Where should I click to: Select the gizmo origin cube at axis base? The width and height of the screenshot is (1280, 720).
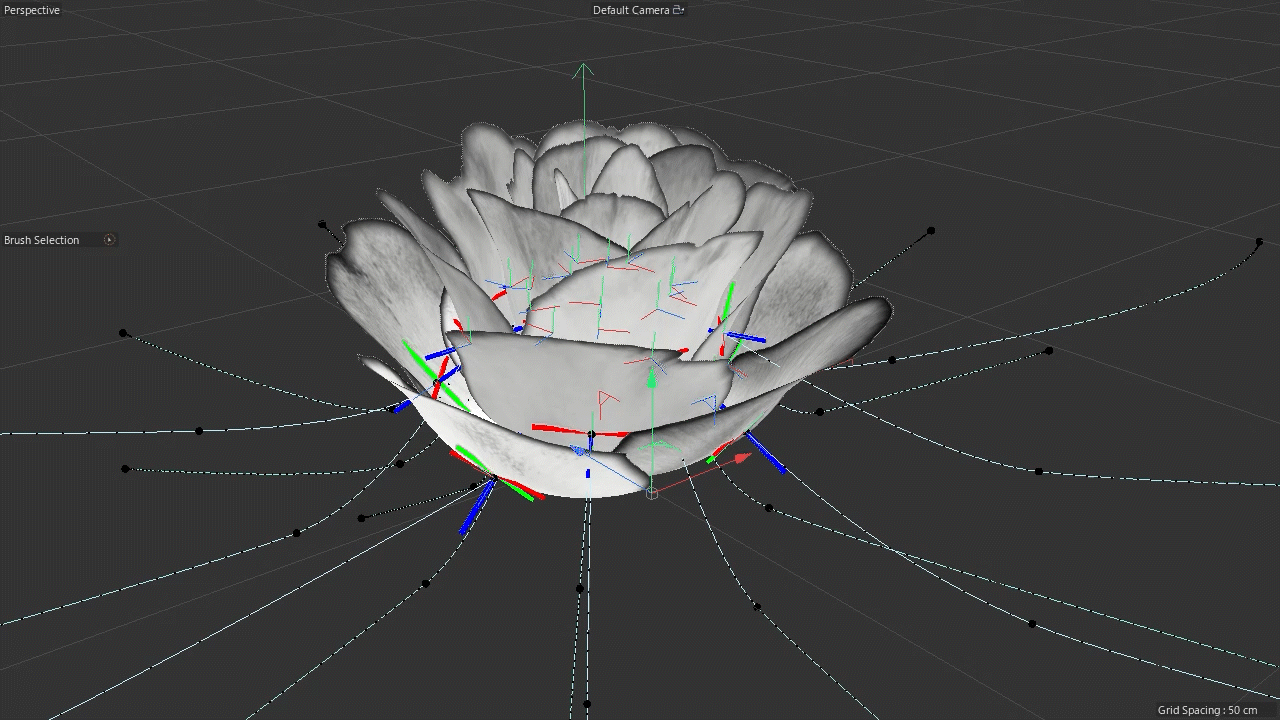pos(652,493)
